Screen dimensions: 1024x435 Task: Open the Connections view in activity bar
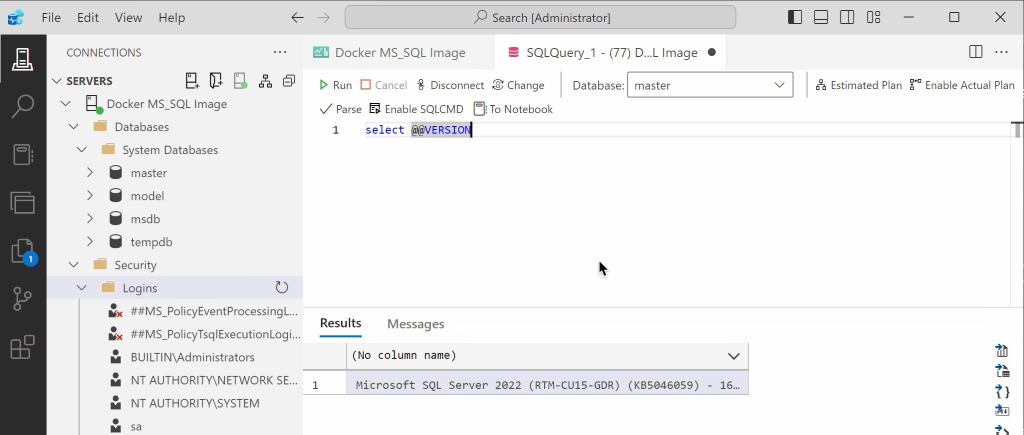[23, 60]
